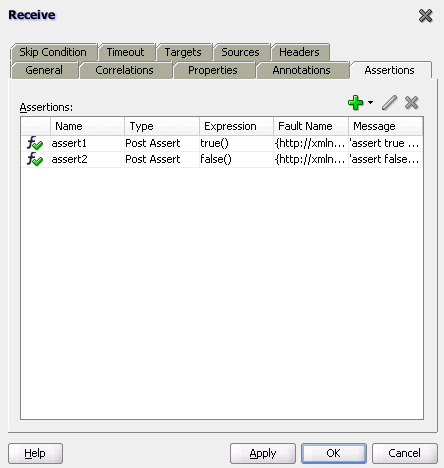Screen dimensions: 444x468
Task: Click the Type column header
Action: coord(162,126)
